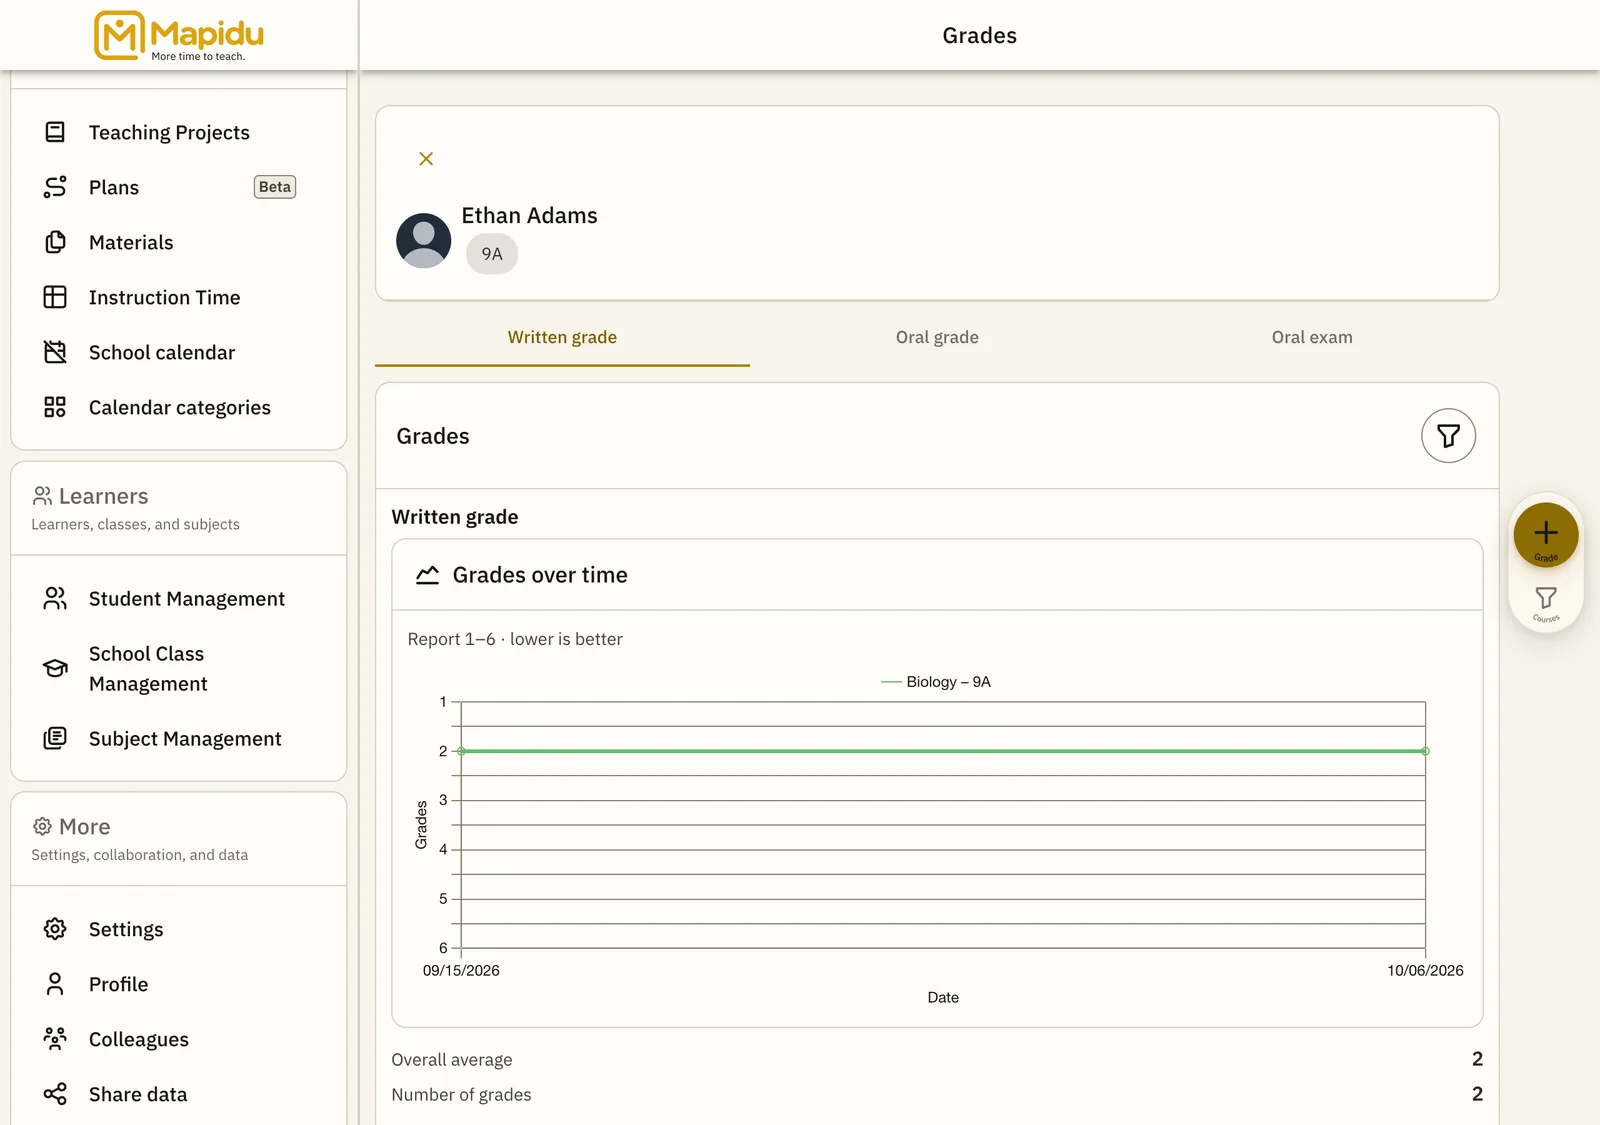Click the Share data icon
The image size is (1600, 1125).
(55, 1094)
